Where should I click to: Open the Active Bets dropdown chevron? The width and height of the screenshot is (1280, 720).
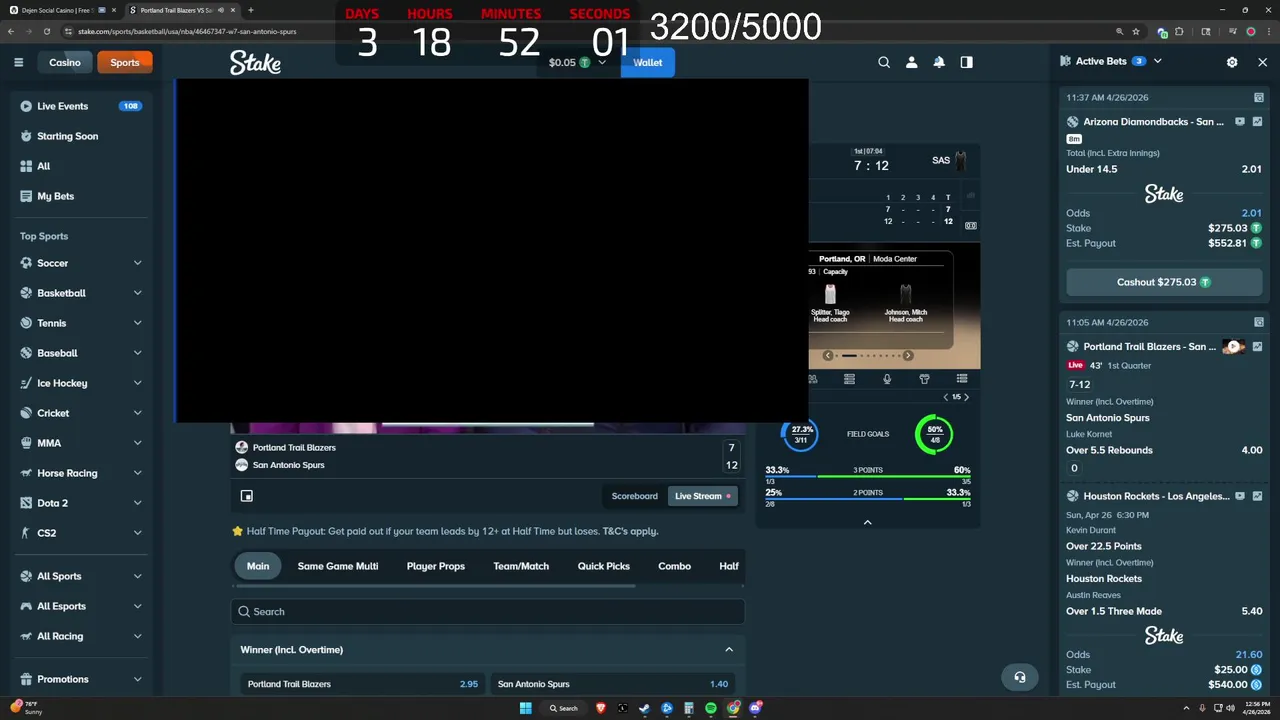1158,61
